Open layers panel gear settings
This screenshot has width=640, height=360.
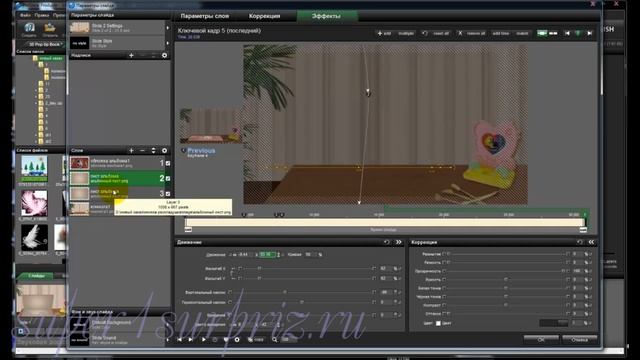[164, 151]
